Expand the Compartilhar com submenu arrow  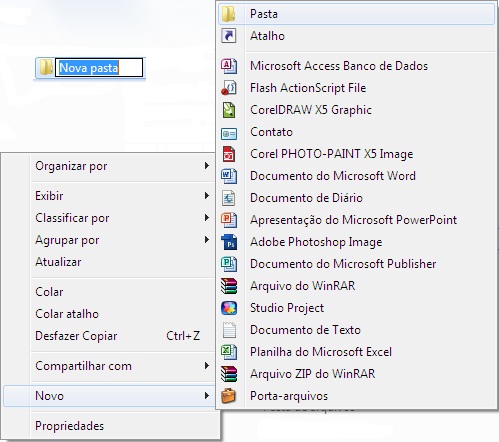tap(207, 366)
